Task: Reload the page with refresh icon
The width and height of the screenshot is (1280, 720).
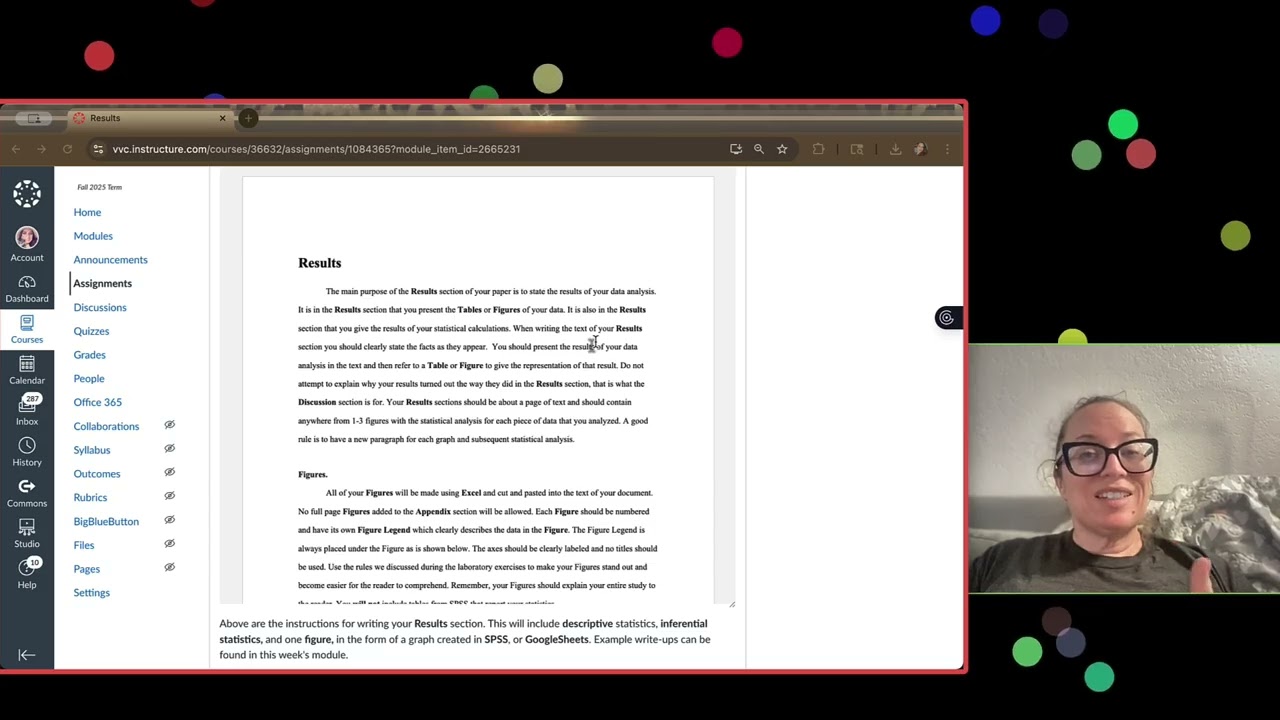Action: [x=67, y=149]
